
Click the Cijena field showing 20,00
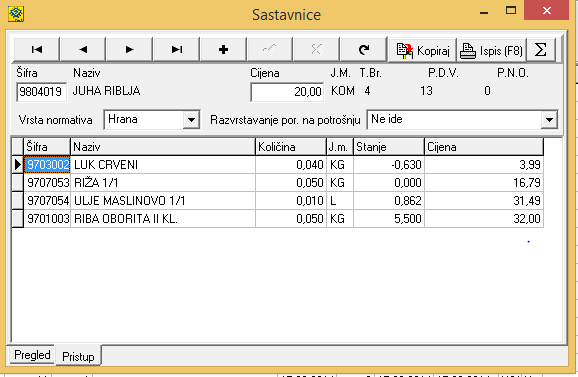pos(287,91)
